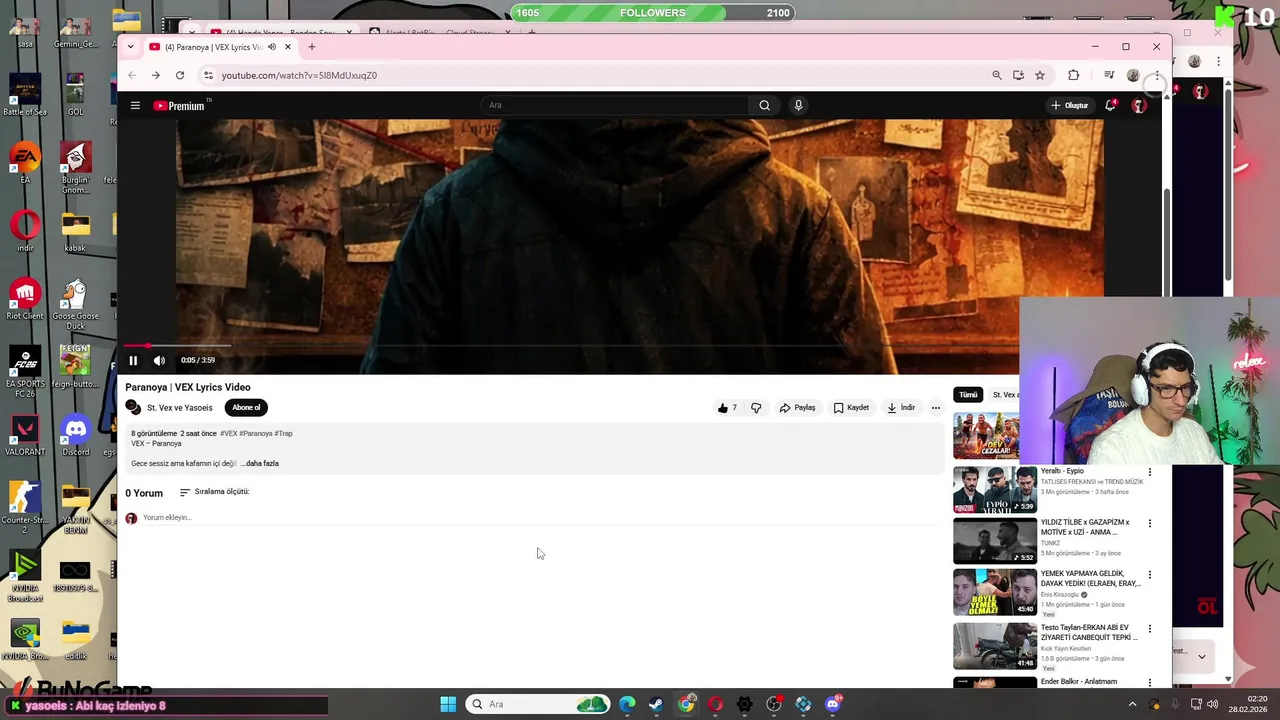
Task: Start voice search with the microphone icon
Action: pyautogui.click(x=798, y=105)
